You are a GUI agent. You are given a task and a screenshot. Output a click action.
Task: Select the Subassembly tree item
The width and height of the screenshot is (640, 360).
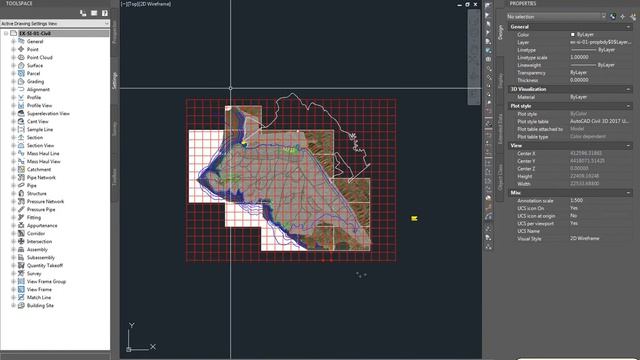(41, 258)
